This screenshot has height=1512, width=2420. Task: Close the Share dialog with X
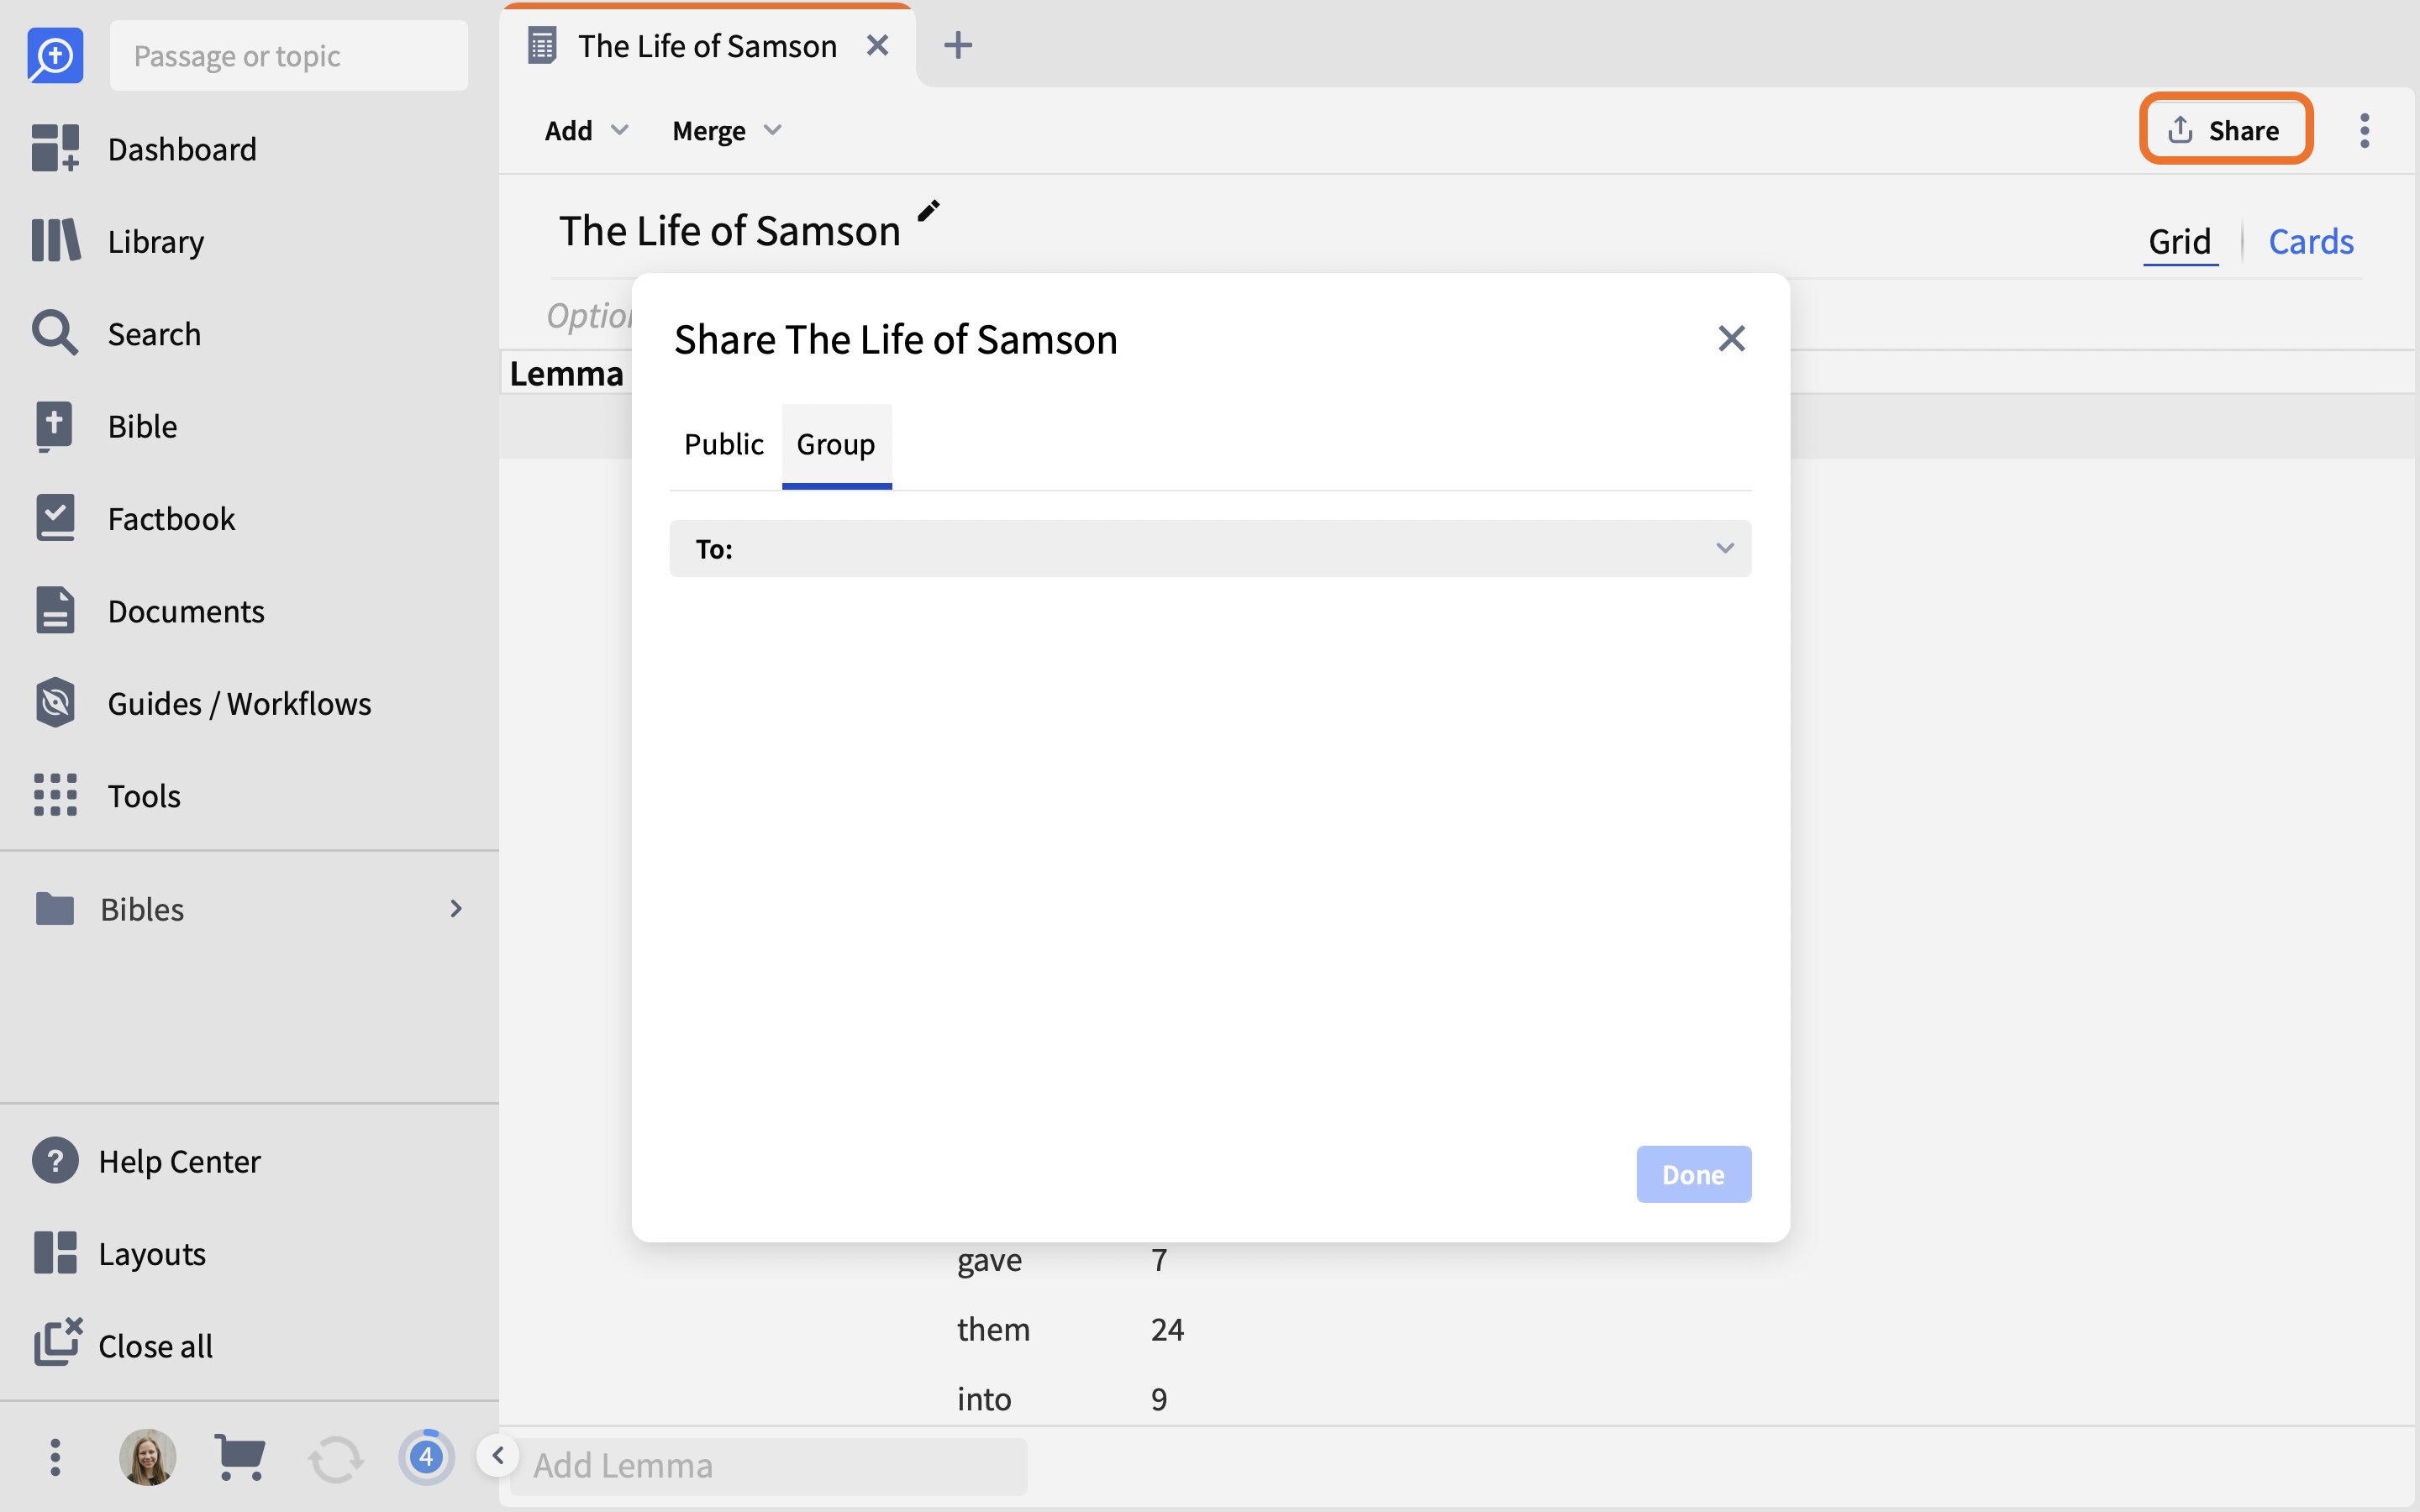click(x=1731, y=338)
